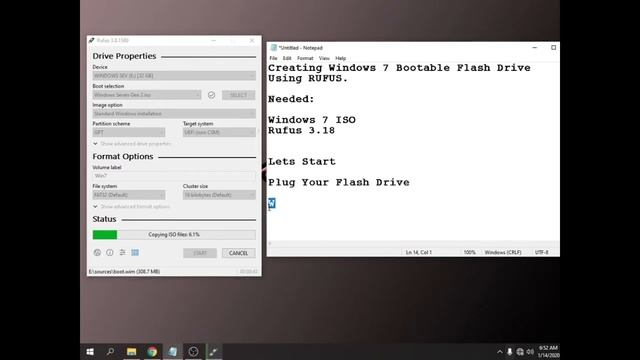
Task: Open the Windows Start menu
Action: (x=90, y=351)
